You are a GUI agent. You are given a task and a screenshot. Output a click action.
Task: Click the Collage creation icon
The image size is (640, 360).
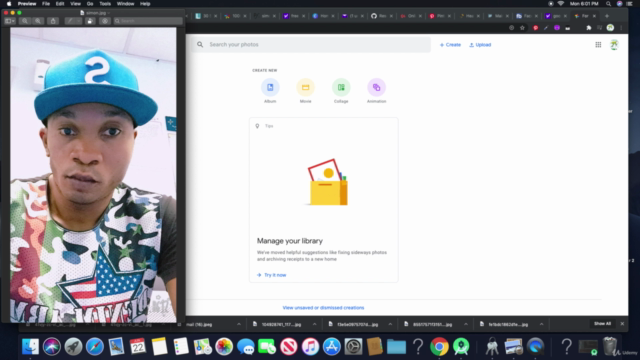coord(341,87)
